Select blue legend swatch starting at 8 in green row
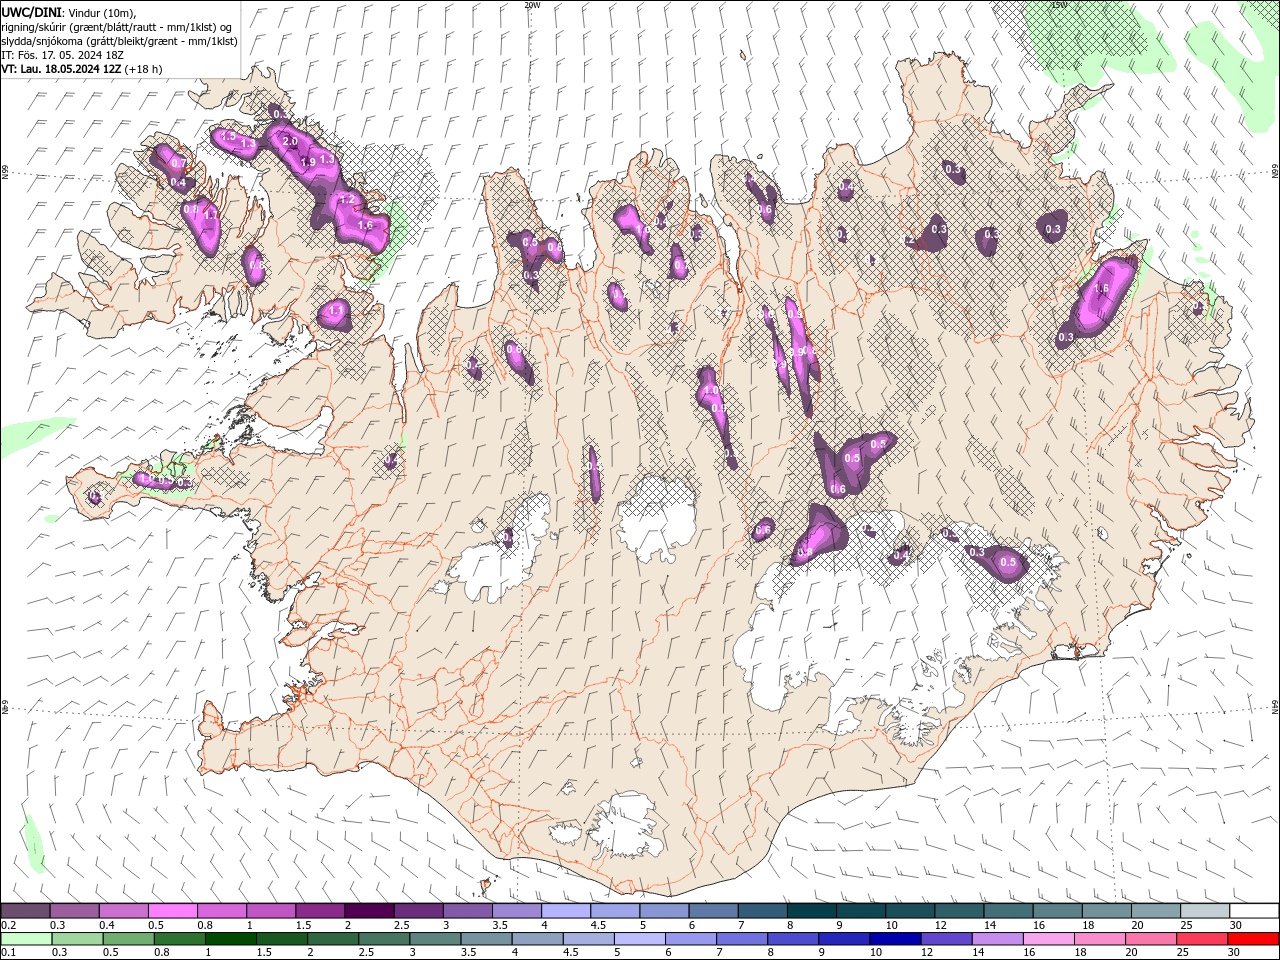Viewport: 1280px width, 960px height. pos(793,939)
